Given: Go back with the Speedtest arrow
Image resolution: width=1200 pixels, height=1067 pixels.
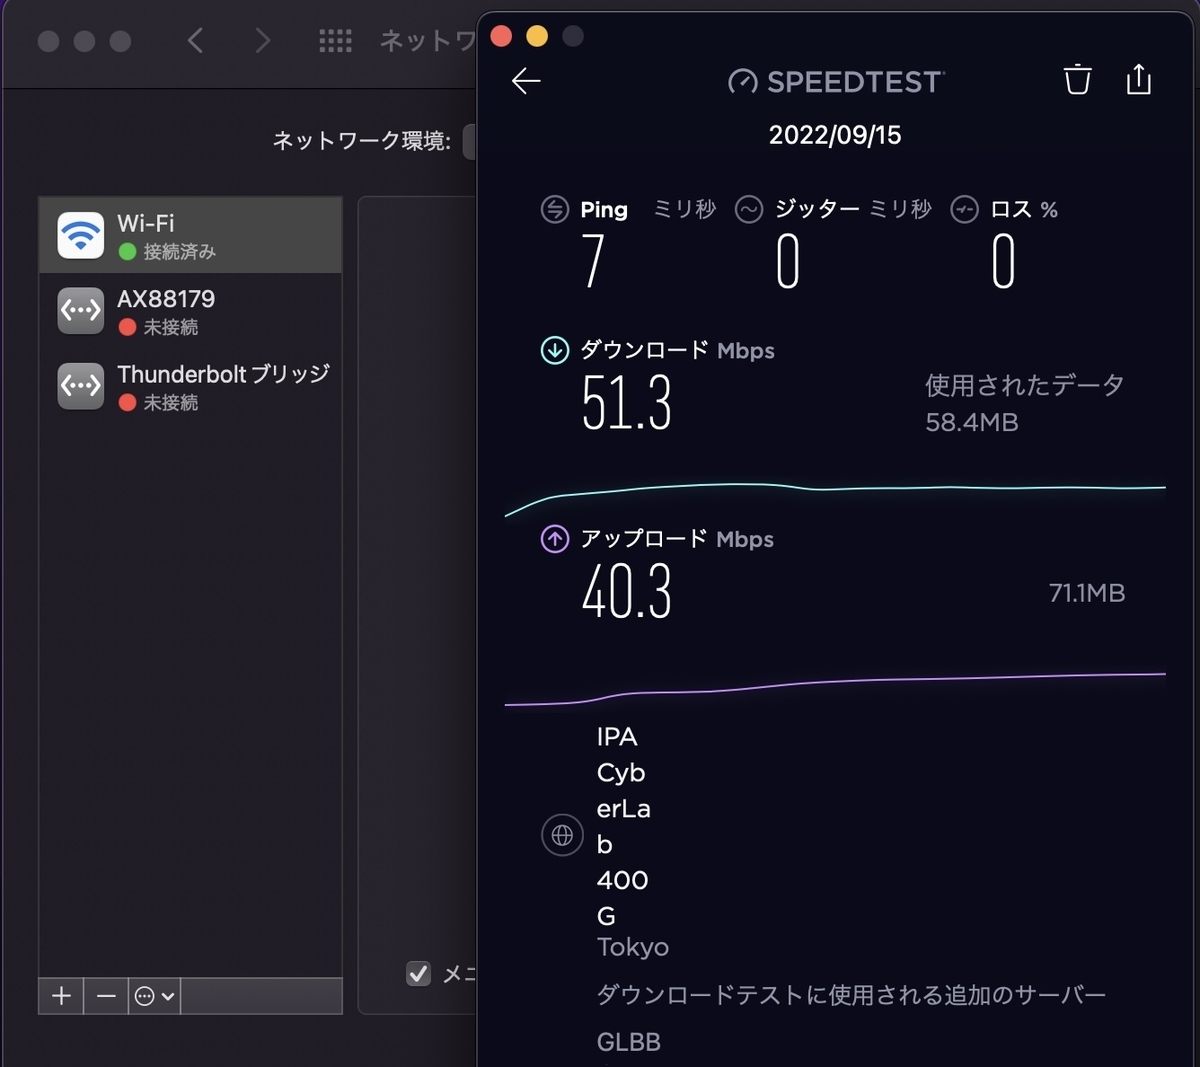Looking at the screenshot, I should [526, 81].
